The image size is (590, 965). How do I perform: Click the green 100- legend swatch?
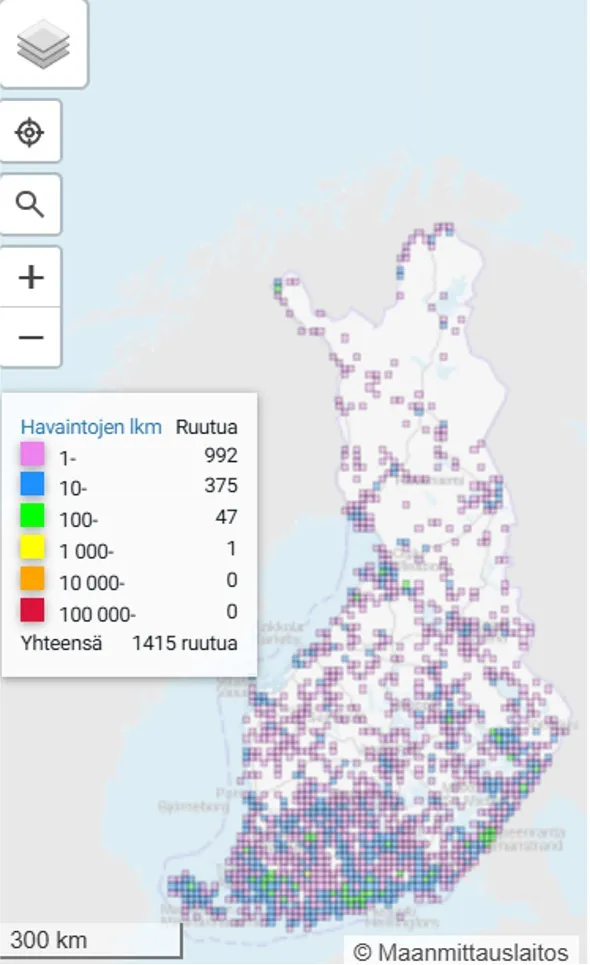click(x=32, y=516)
